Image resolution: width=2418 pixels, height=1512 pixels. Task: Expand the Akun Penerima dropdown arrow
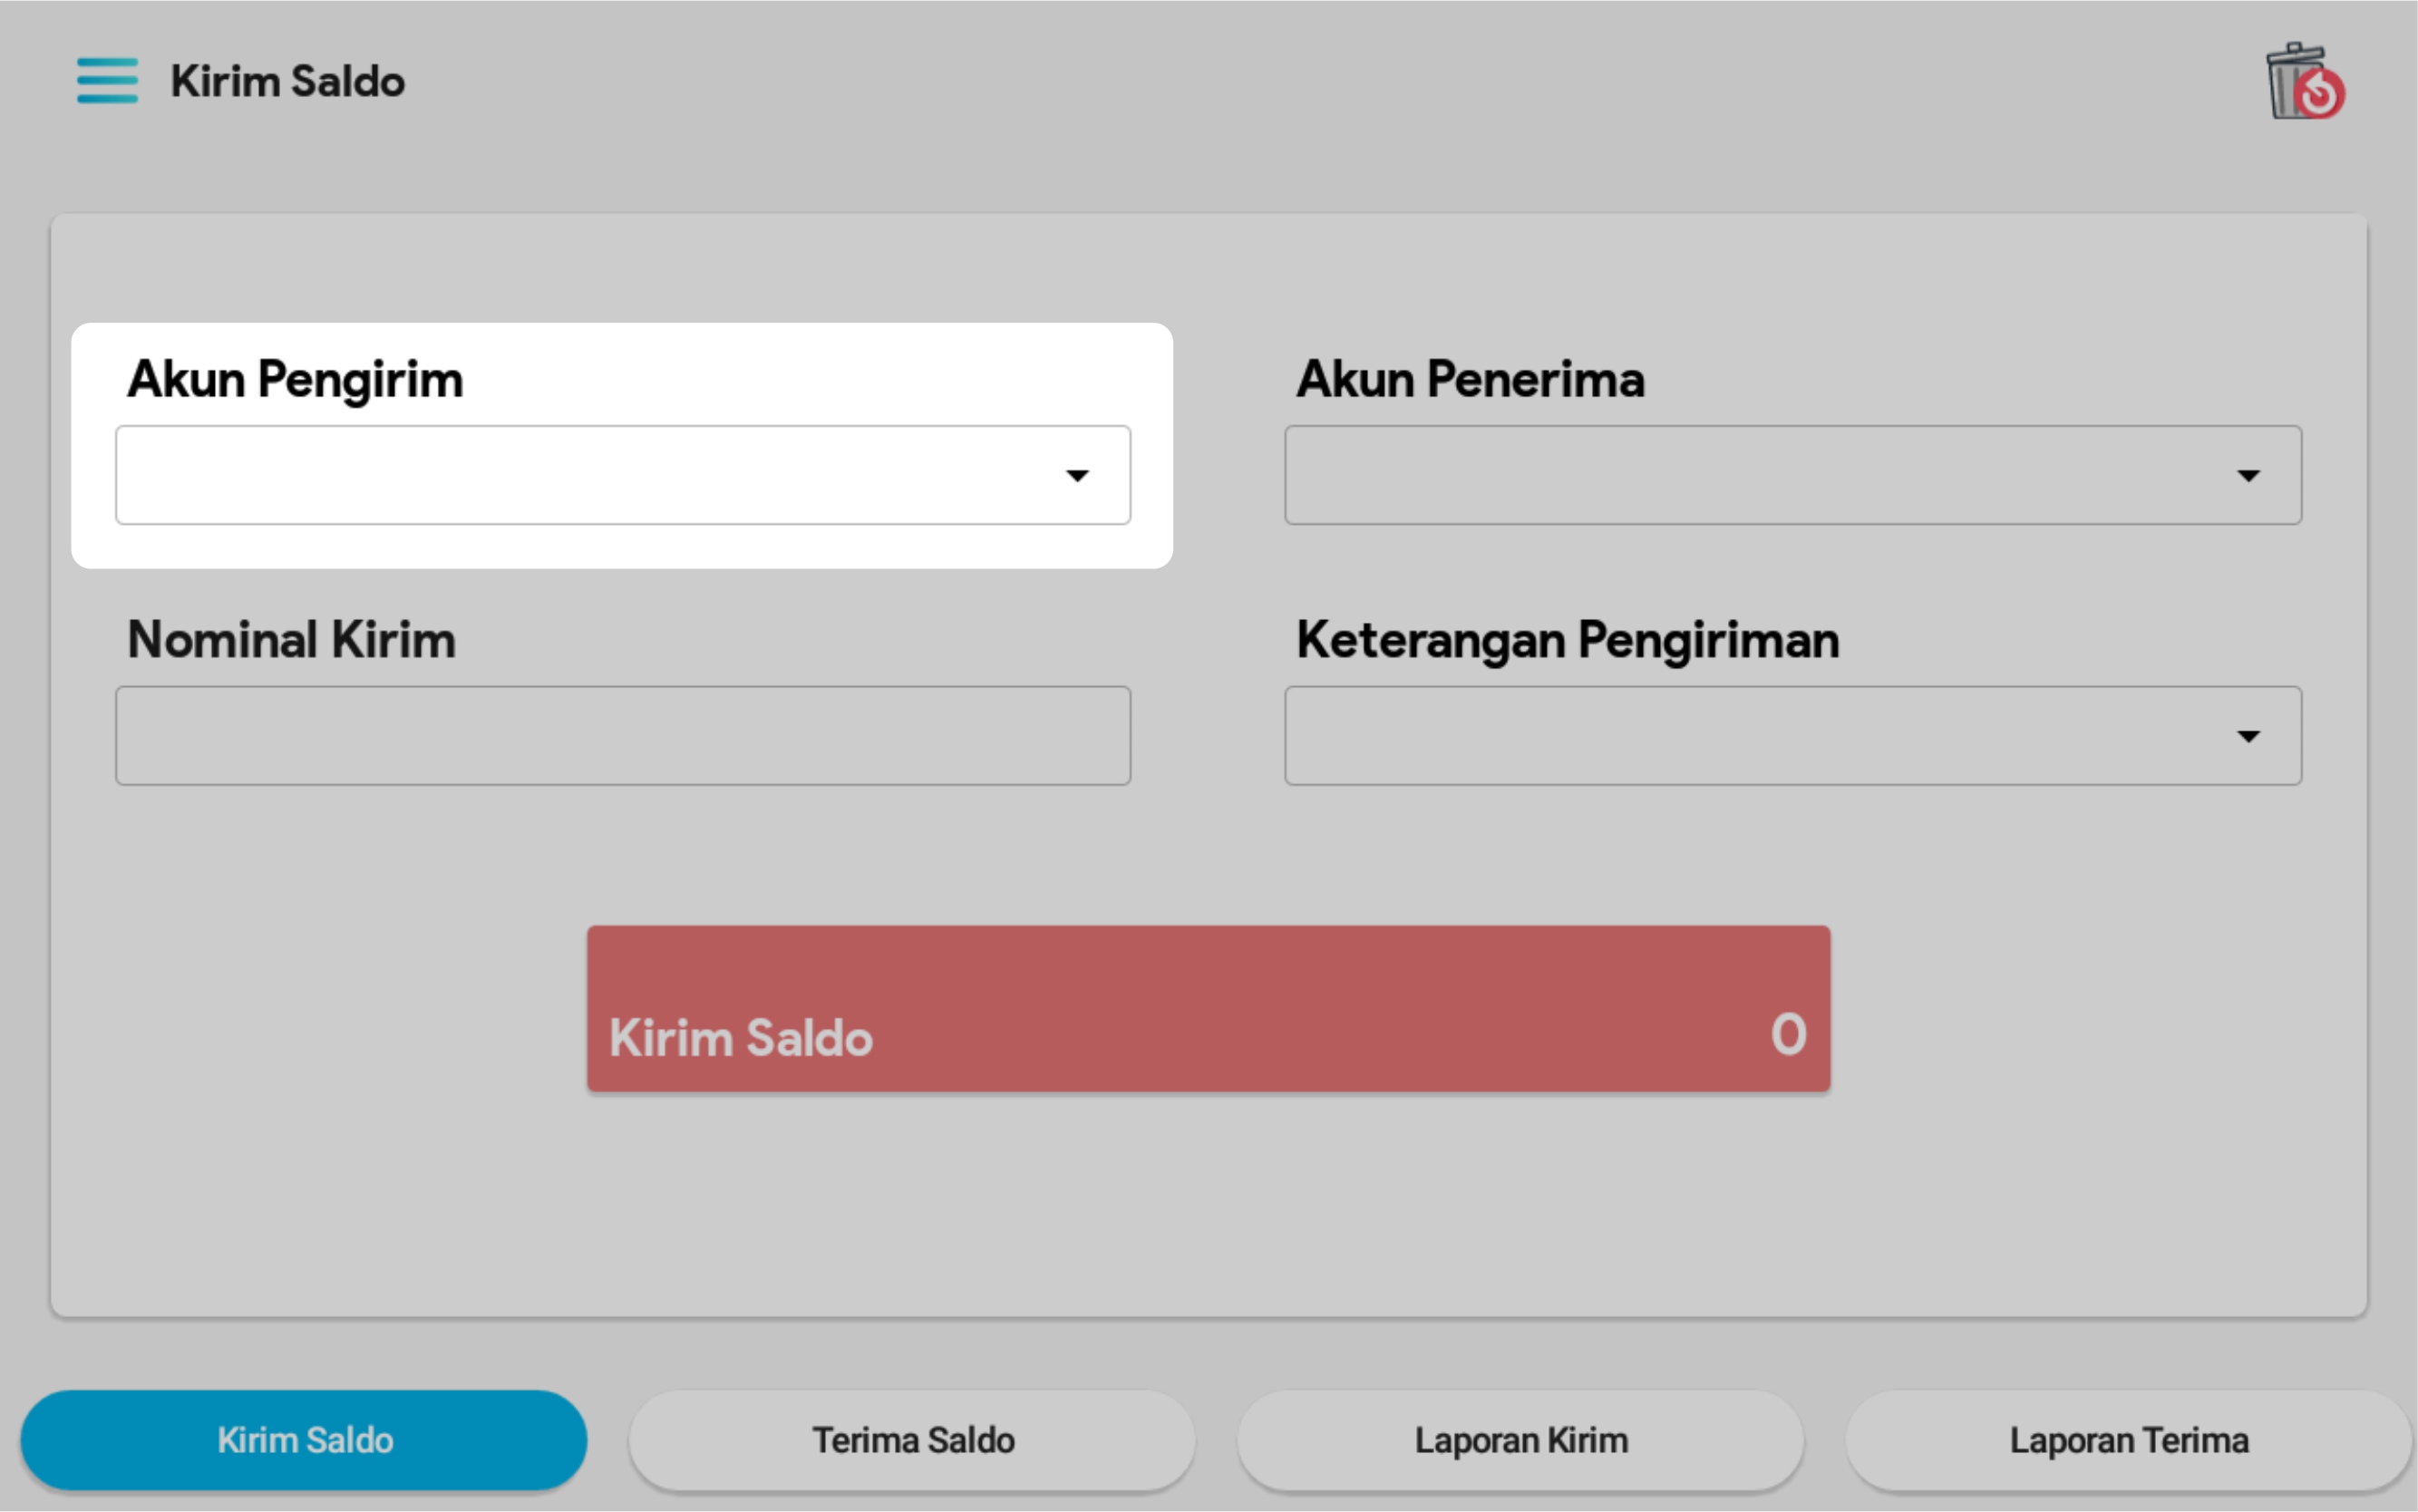pyautogui.click(x=2248, y=475)
